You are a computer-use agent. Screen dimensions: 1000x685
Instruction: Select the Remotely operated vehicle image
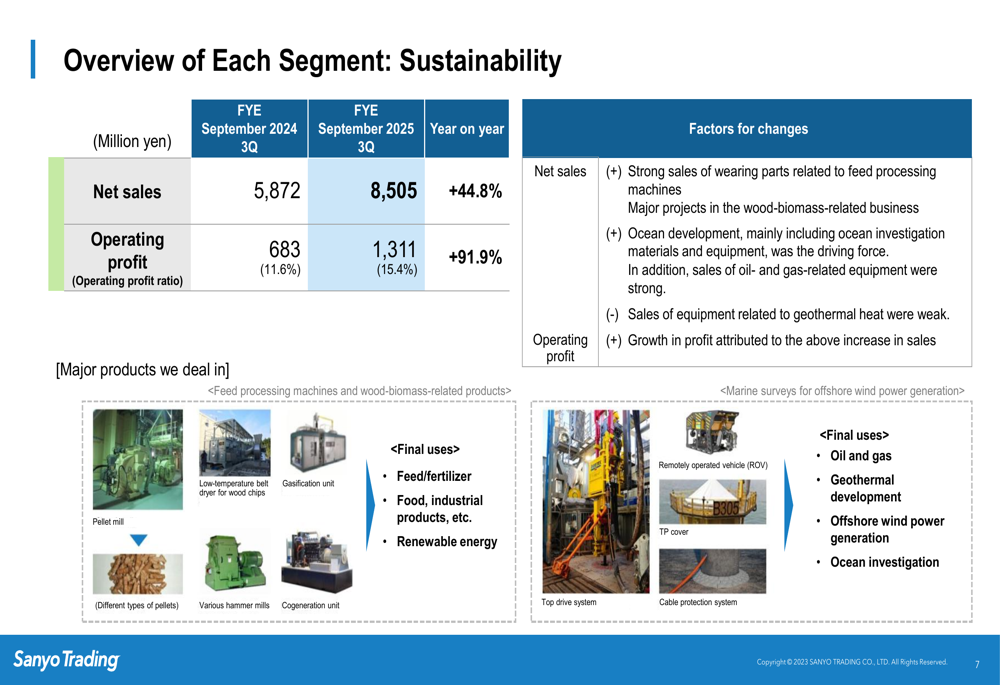tap(712, 432)
